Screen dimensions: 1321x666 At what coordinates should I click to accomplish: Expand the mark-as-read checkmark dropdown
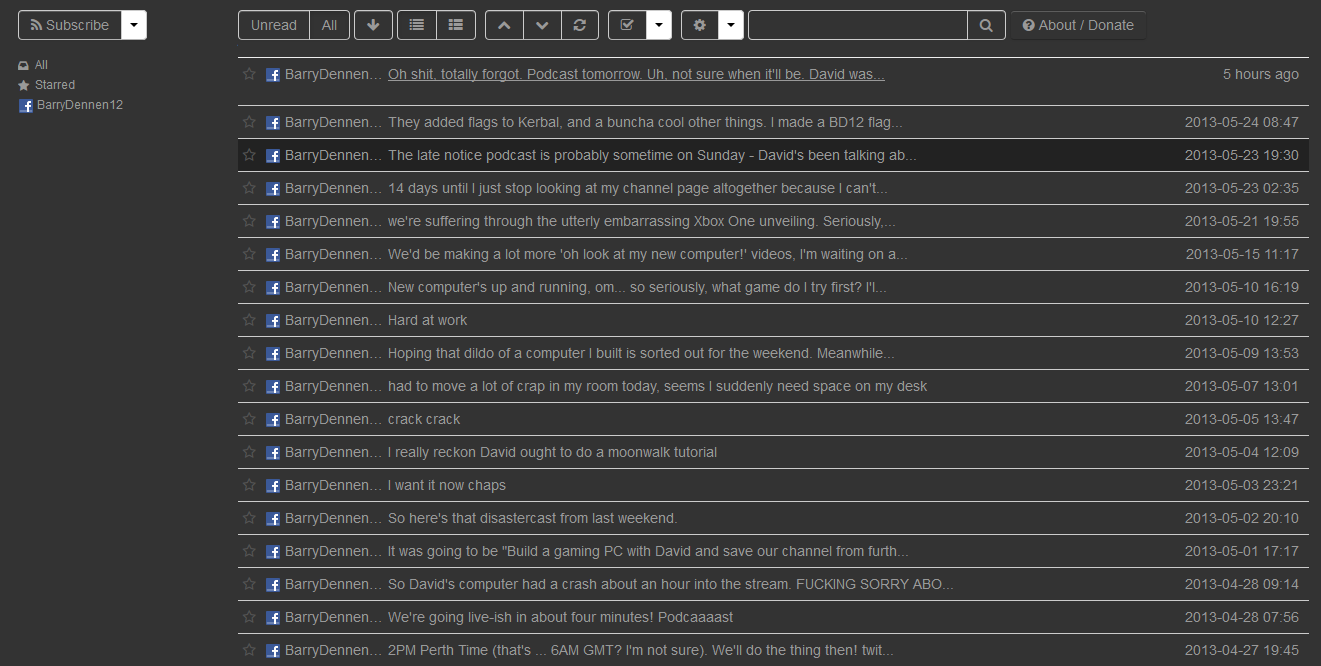pyautogui.click(x=659, y=25)
